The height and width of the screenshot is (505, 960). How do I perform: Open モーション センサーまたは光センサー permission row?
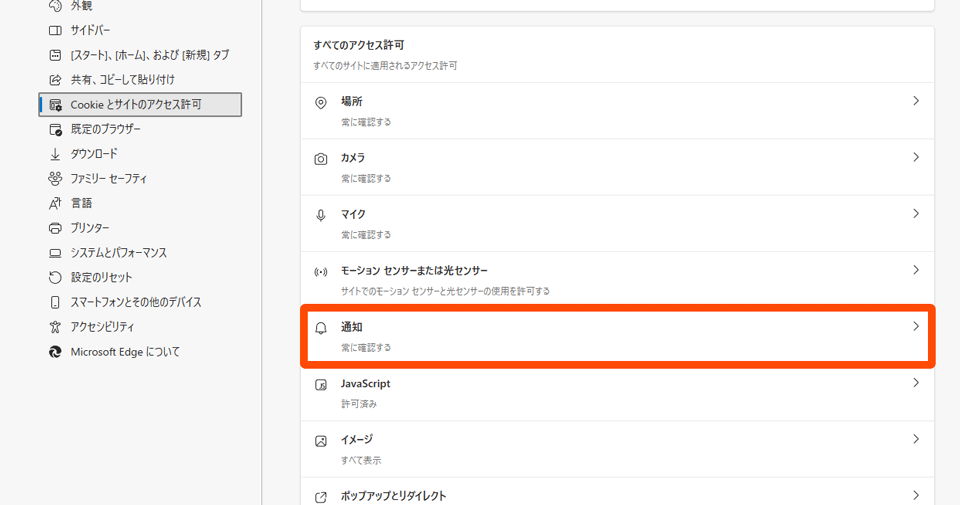[x=617, y=279]
